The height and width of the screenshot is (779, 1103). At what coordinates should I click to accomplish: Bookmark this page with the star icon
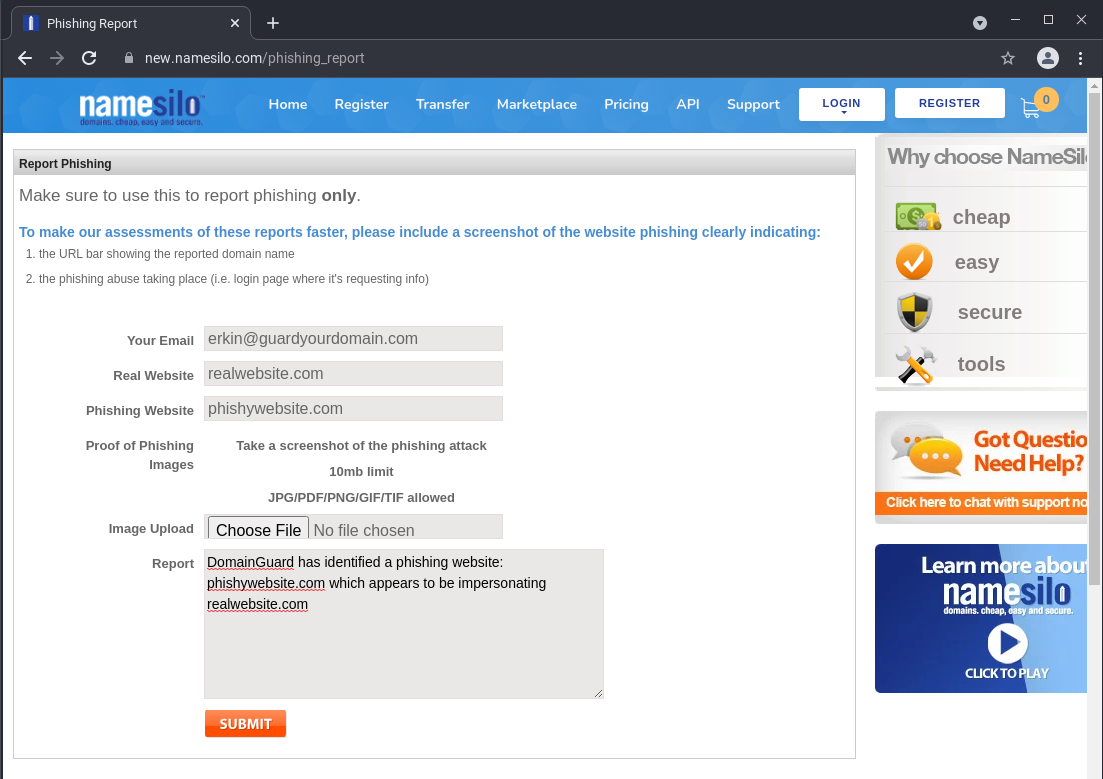coord(1008,58)
